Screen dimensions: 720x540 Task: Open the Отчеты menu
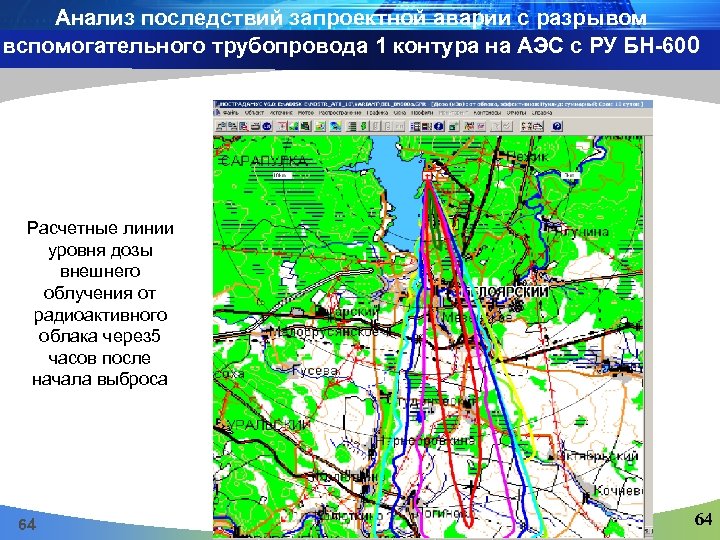point(516,112)
